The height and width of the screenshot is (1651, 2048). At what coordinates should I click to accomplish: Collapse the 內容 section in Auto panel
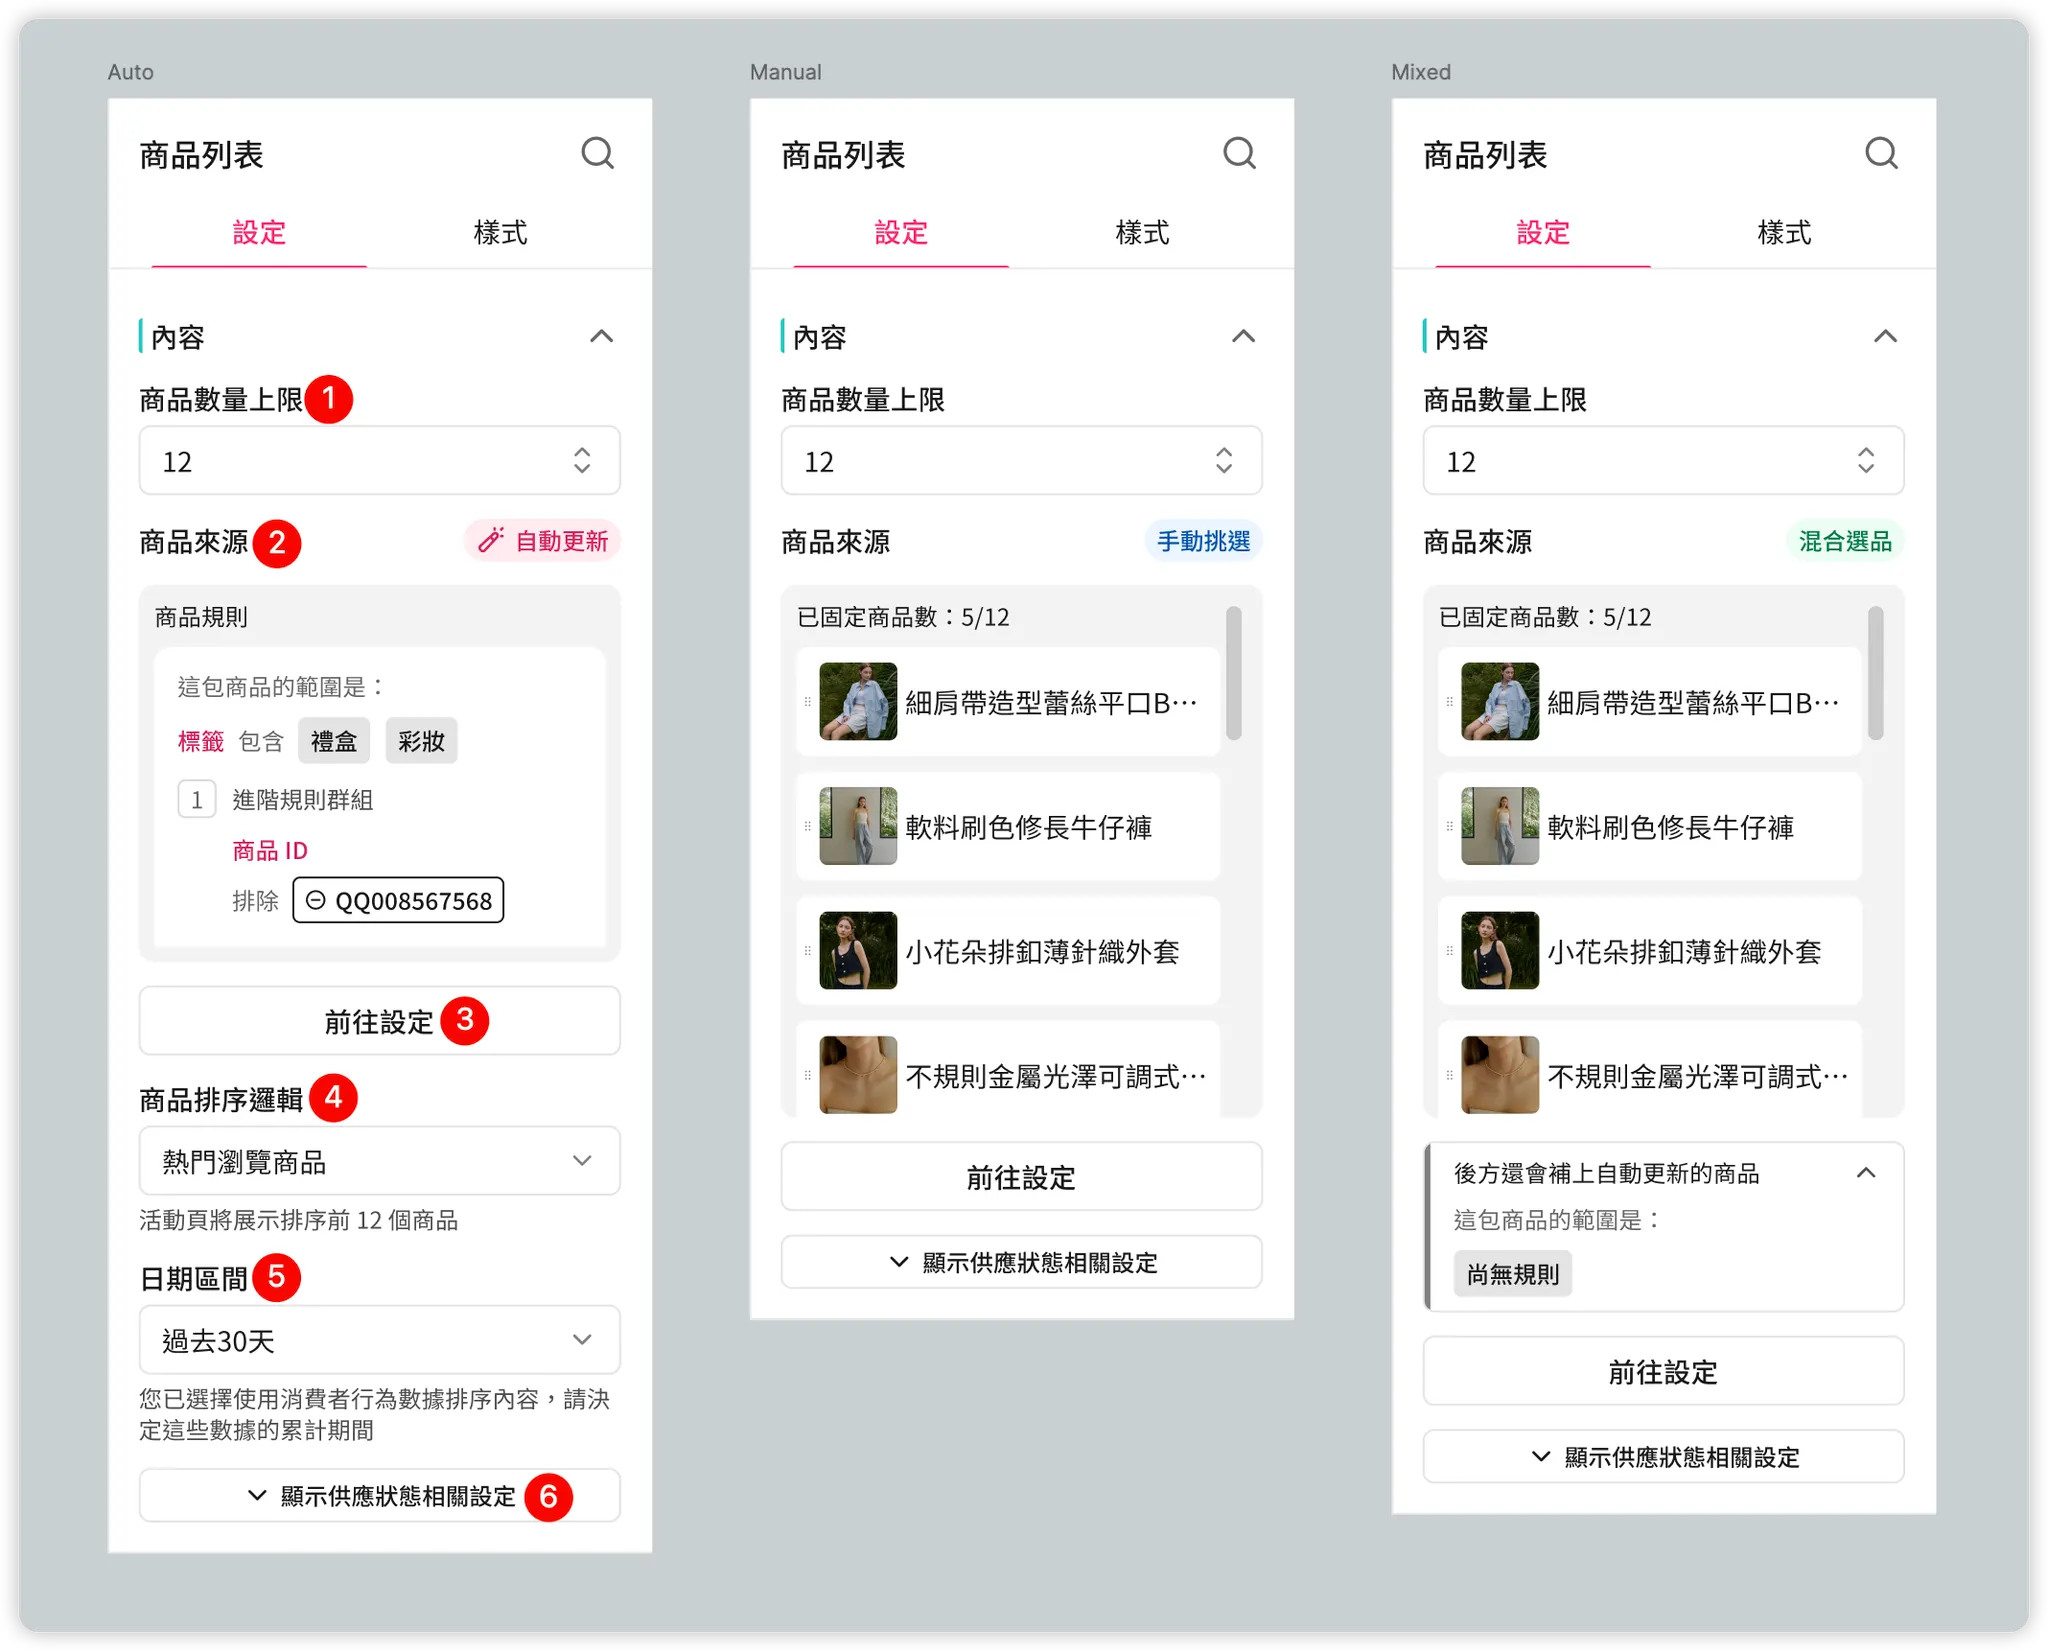tap(601, 337)
